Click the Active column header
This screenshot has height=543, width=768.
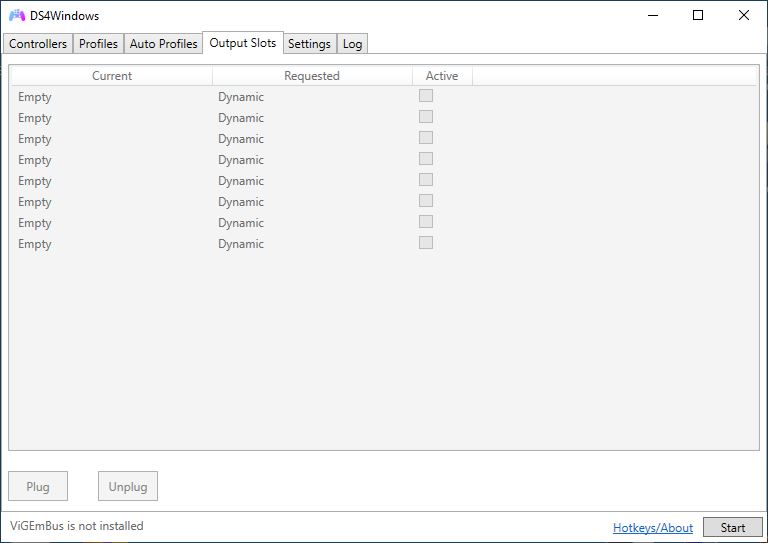[x=442, y=76]
